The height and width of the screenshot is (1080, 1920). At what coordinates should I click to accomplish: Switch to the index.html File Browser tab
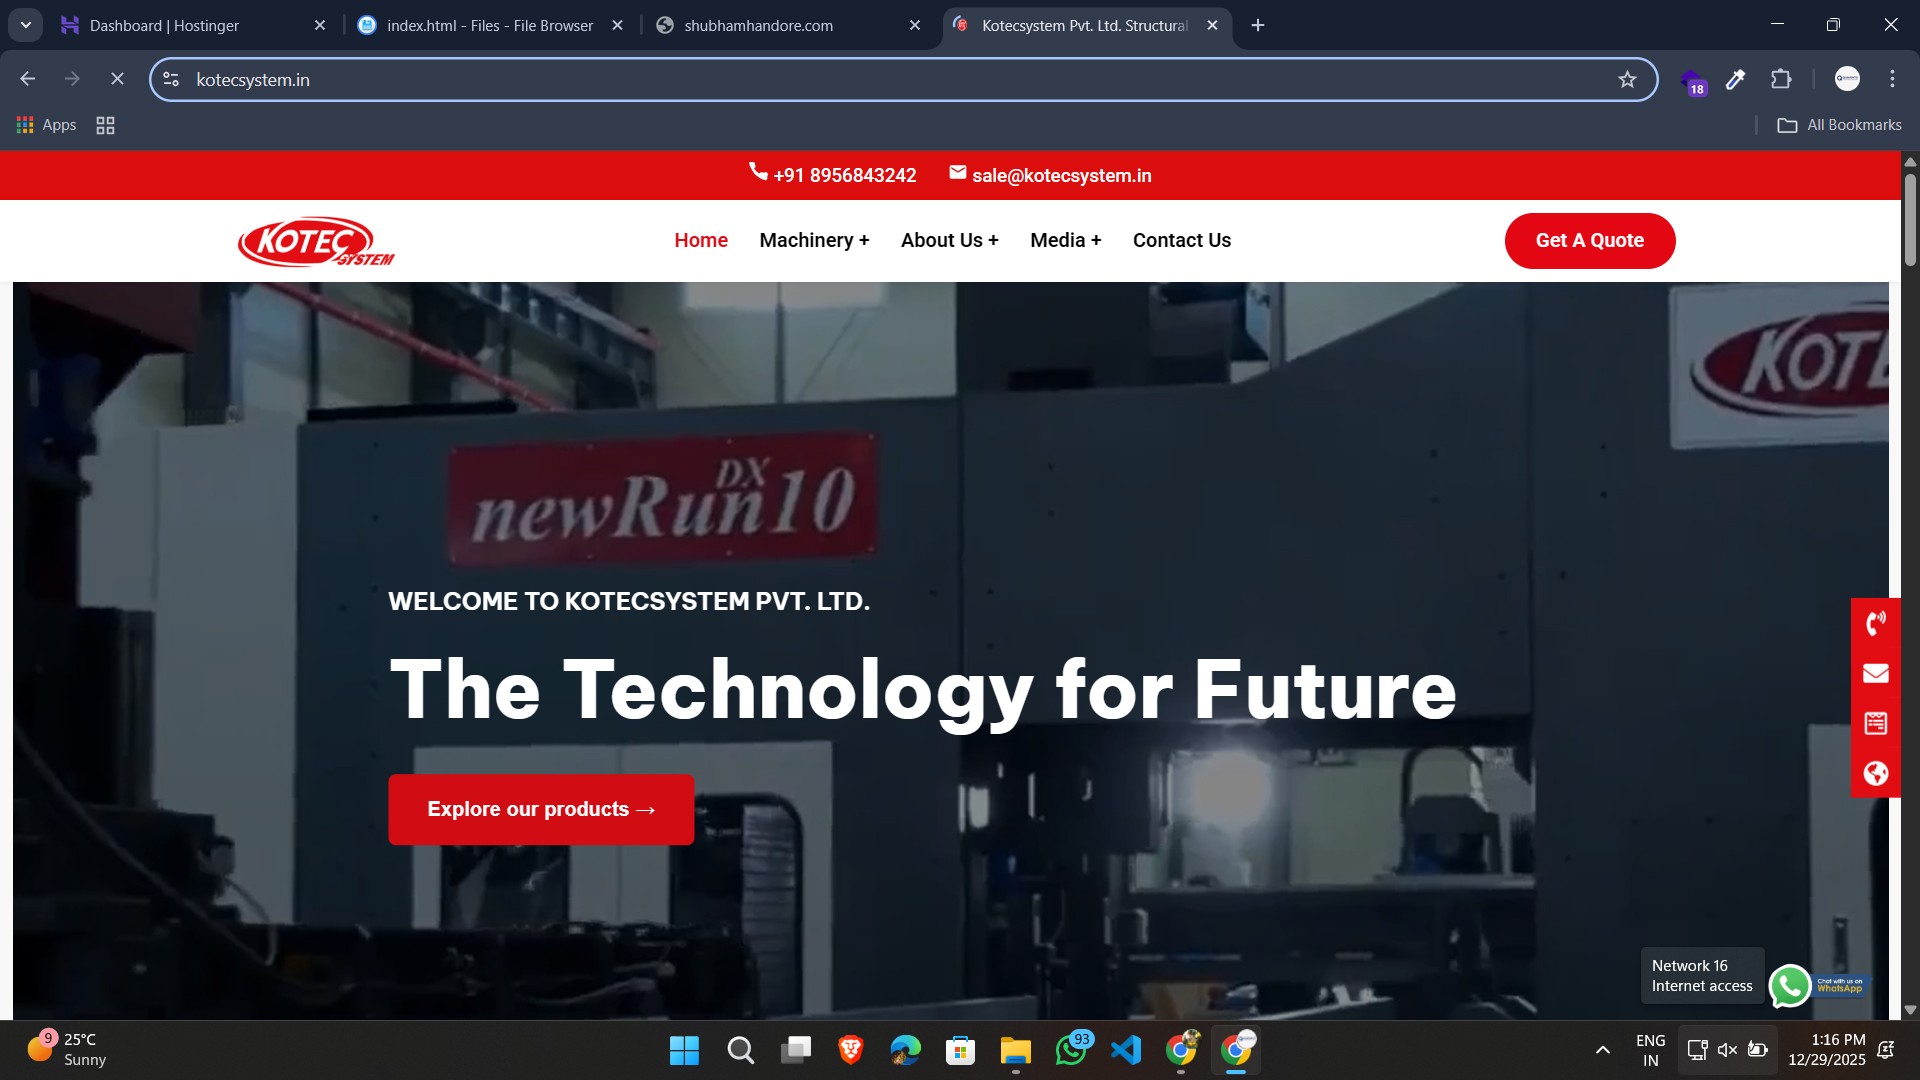point(490,25)
